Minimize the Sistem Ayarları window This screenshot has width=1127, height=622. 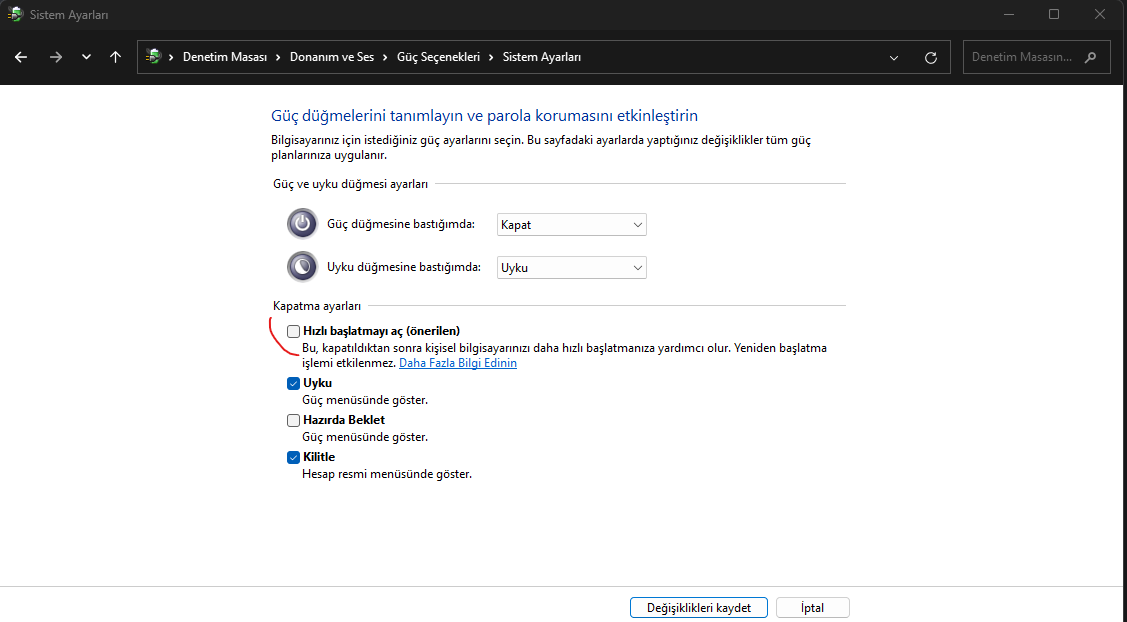pos(1008,14)
